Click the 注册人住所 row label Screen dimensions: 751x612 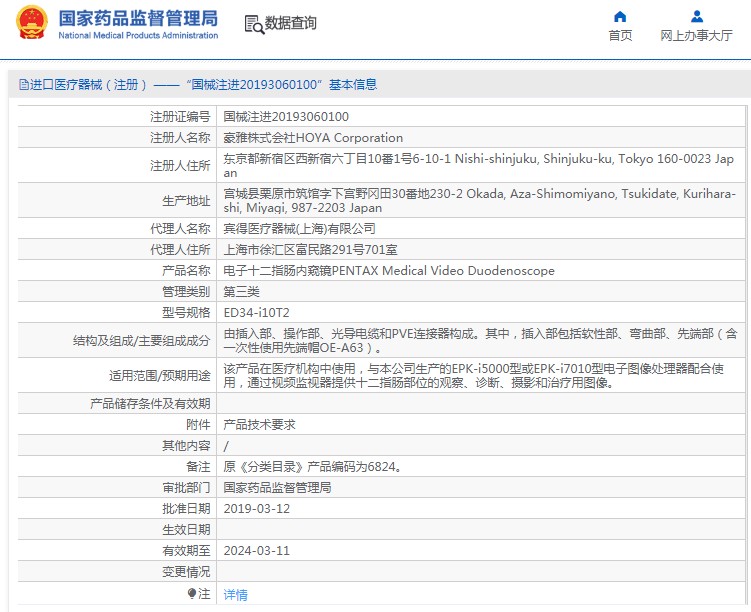180,166
